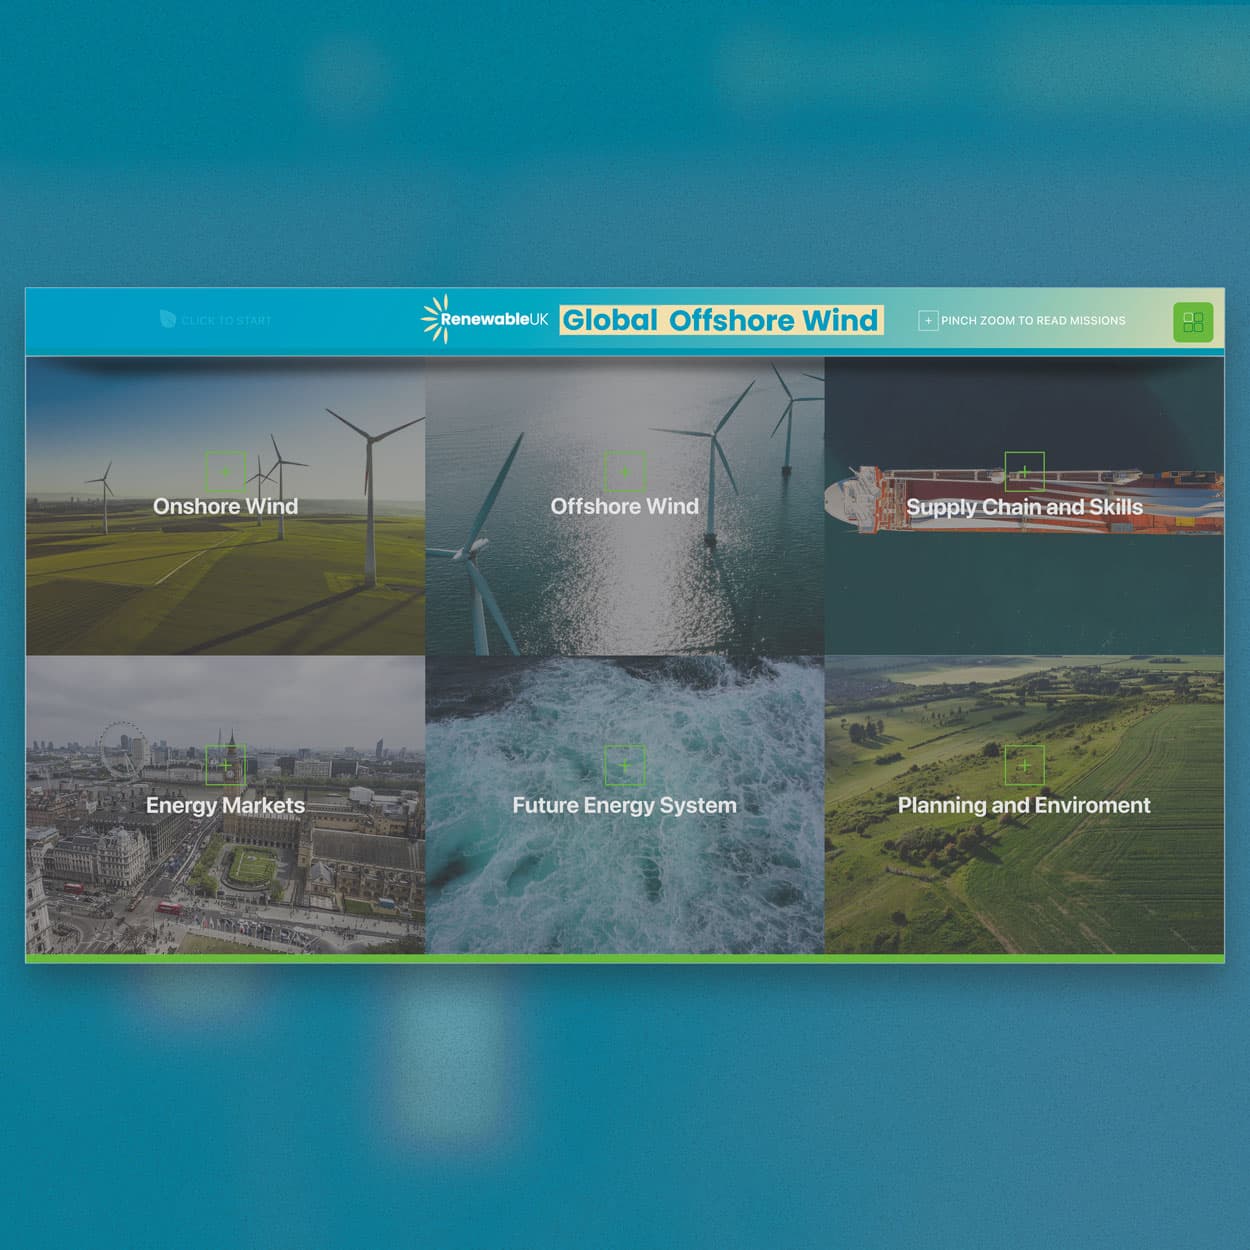
Task: Tap the plus icon above Energy Markets
Action: click(x=225, y=766)
